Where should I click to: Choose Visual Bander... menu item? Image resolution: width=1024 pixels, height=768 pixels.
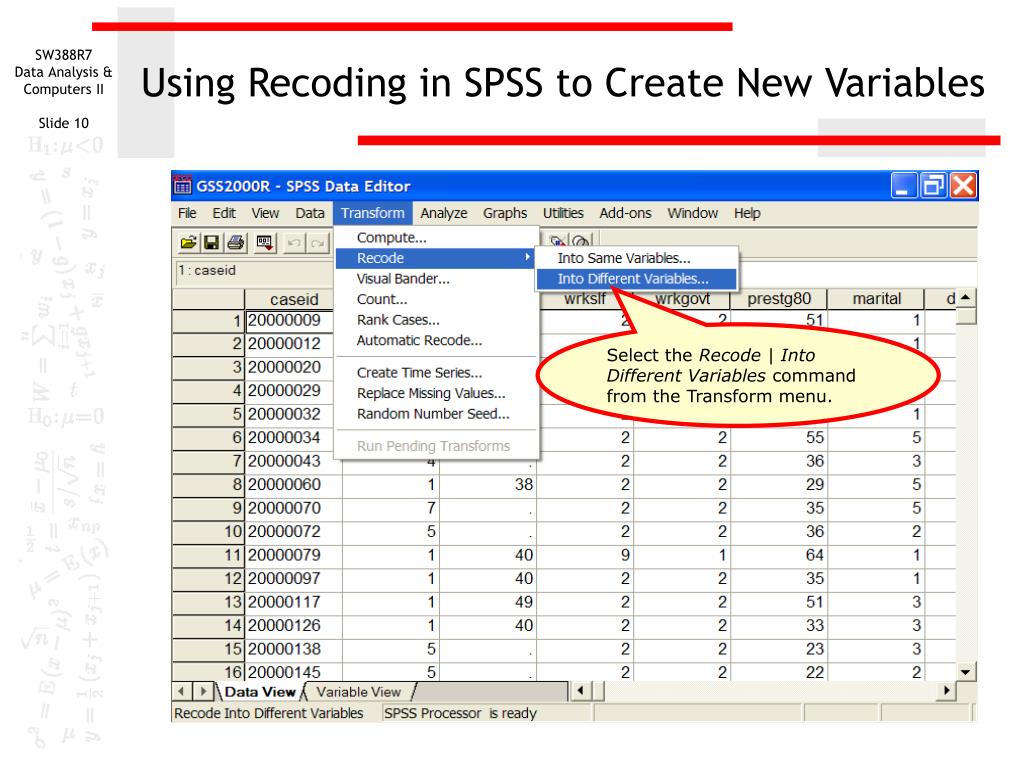tap(436, 279)
